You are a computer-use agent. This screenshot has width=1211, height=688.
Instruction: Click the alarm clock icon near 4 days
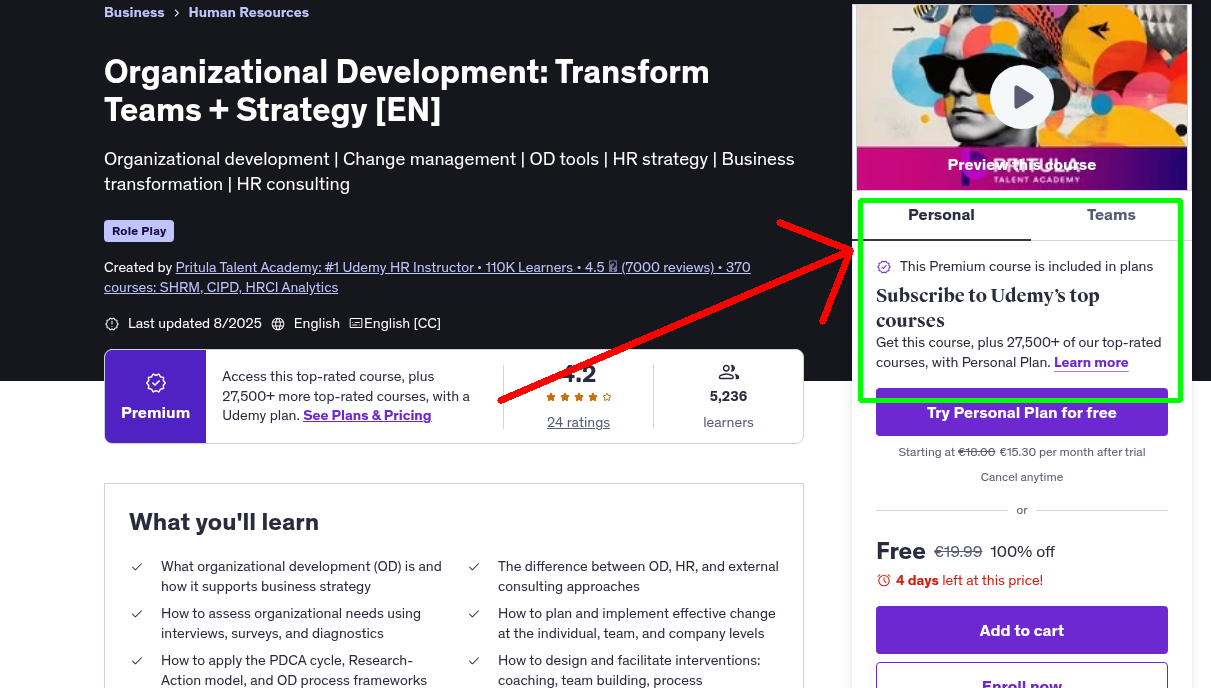pos(884,580)
